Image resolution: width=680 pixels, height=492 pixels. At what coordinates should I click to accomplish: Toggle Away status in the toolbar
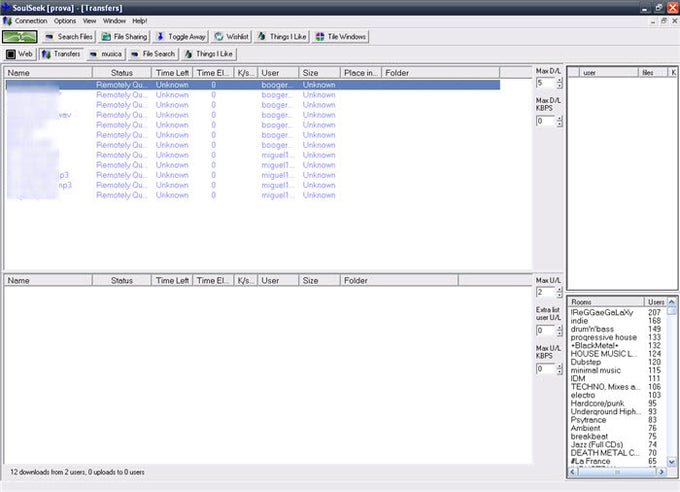(181, 37)
